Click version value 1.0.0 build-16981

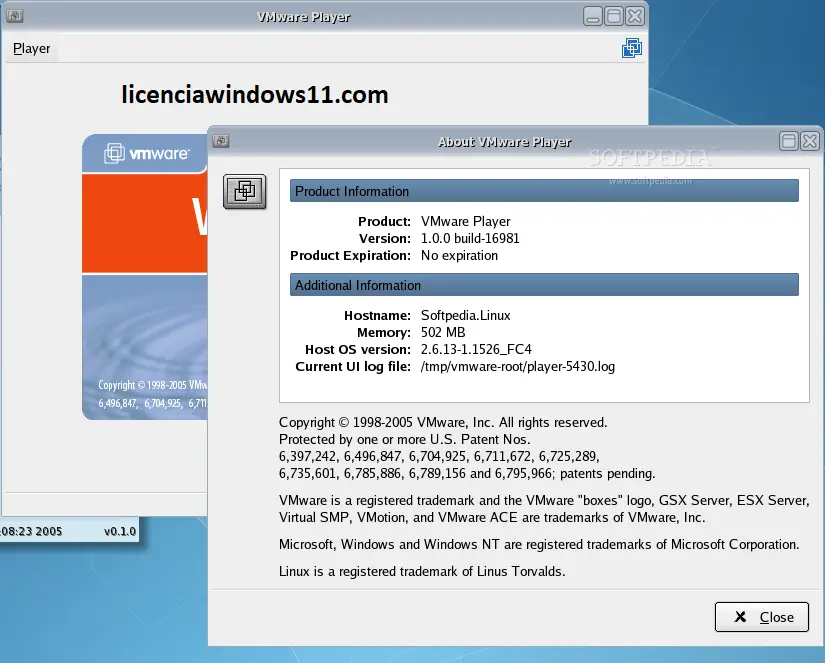(470, 238)
